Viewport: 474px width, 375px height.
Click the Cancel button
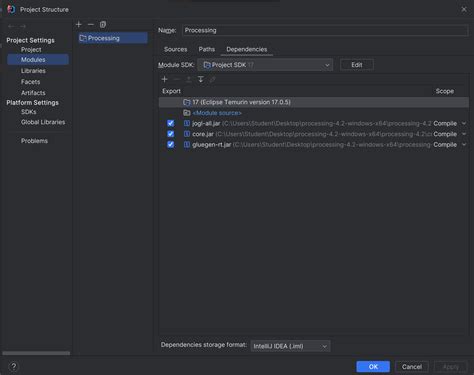point(412,367)
